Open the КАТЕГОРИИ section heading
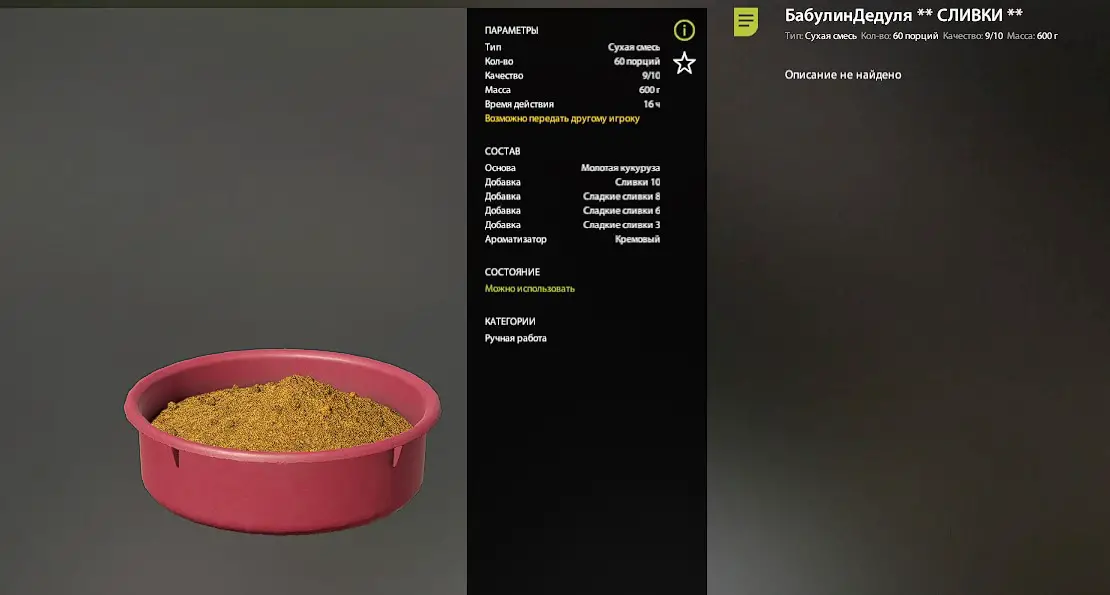 coord(510,322)
